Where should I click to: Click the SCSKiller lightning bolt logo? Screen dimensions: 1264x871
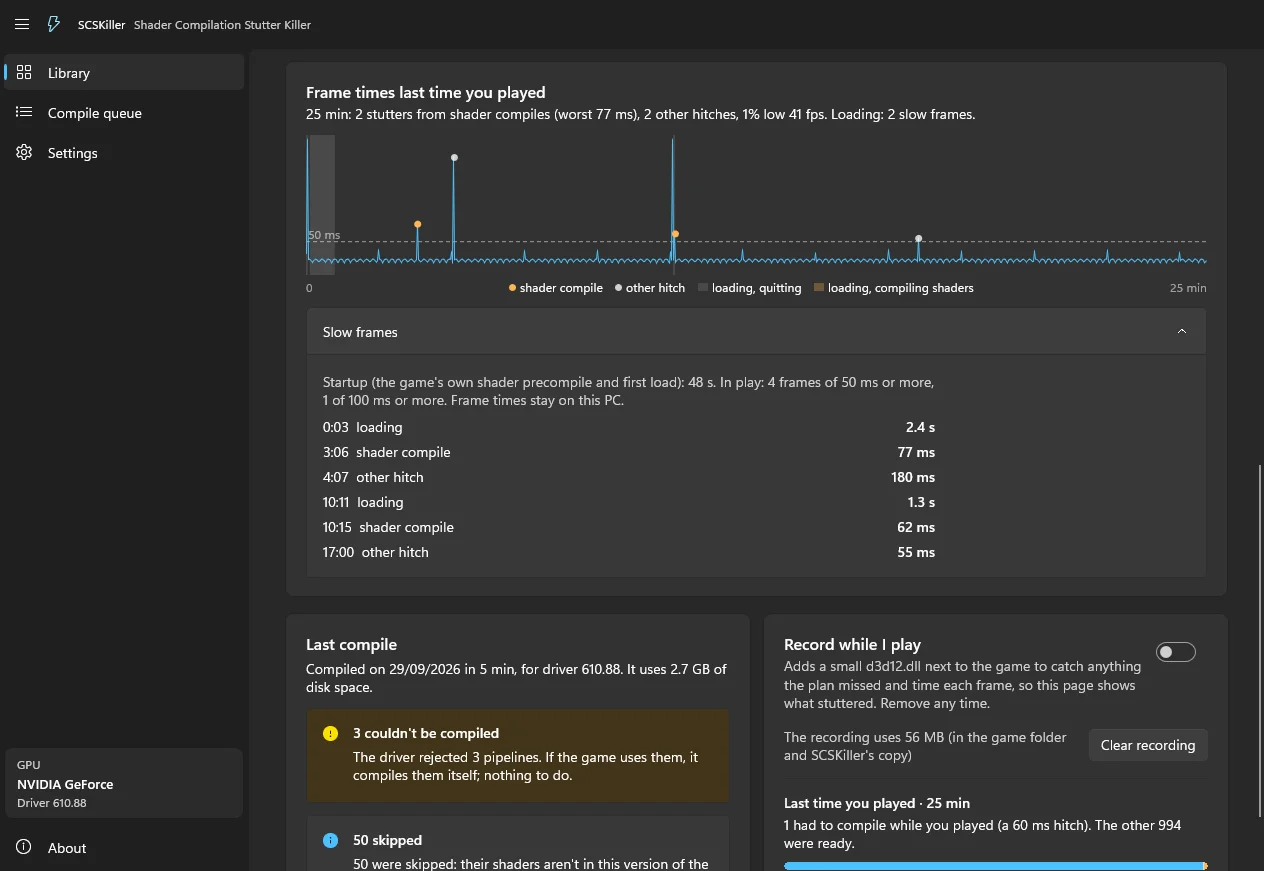click(x=54, y=24)
